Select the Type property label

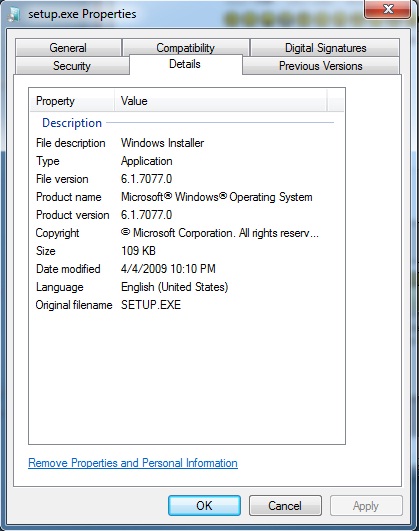[x=48, y=161]
